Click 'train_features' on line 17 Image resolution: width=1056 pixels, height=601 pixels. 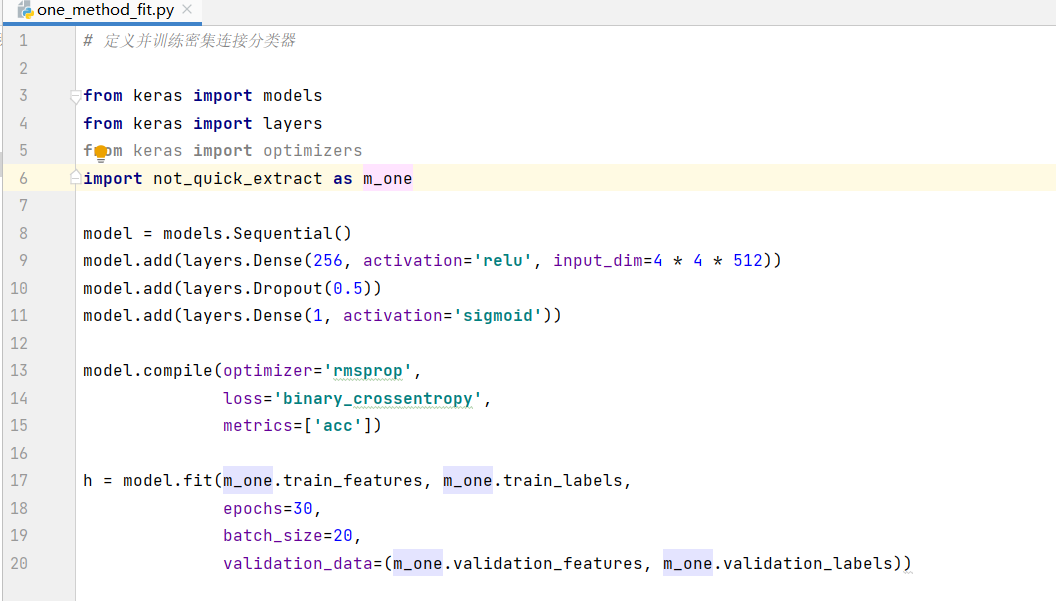pyautogui.click(x=352, y=481)
